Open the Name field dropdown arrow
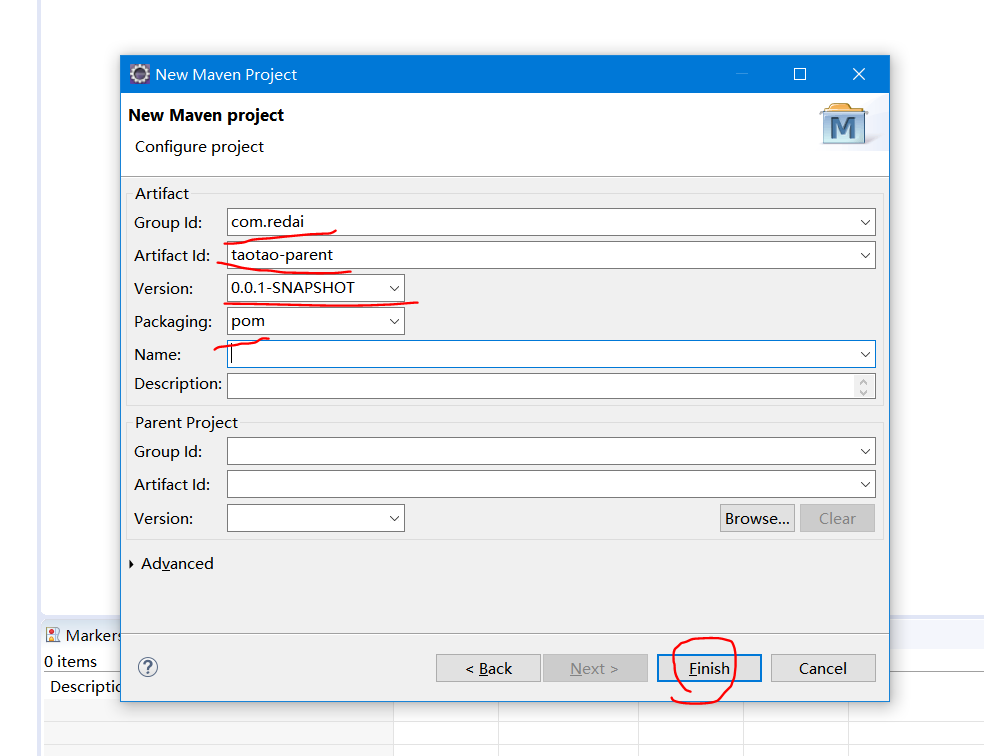The image size is (984, 756). click(x=865, y=354)
